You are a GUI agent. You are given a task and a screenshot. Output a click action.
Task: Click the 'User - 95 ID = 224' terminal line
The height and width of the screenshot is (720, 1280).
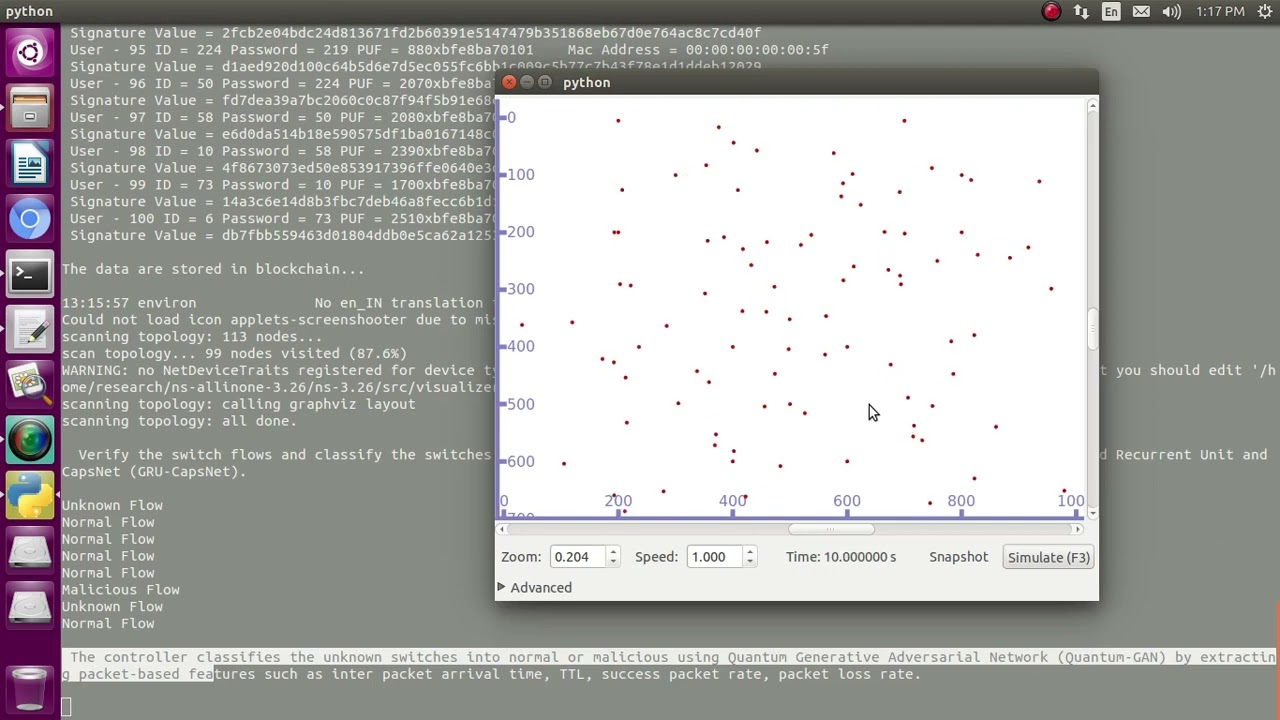(x=449, y=49)
